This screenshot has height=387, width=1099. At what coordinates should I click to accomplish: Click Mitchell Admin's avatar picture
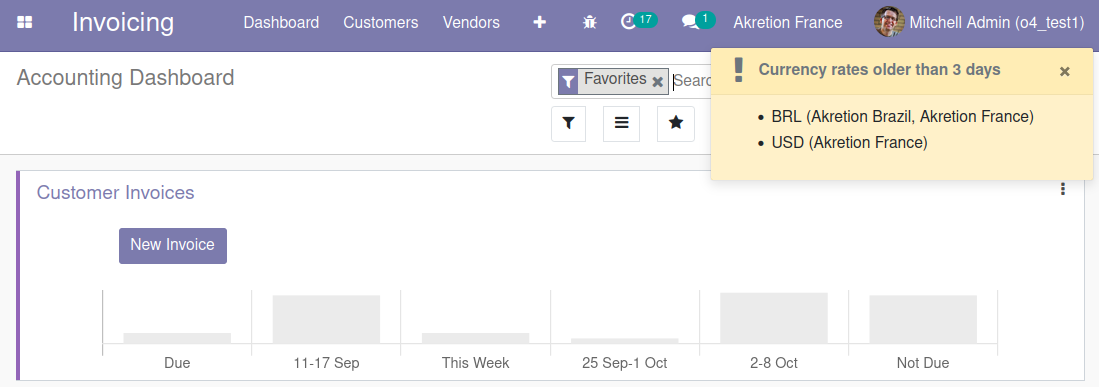coord(889,22)
